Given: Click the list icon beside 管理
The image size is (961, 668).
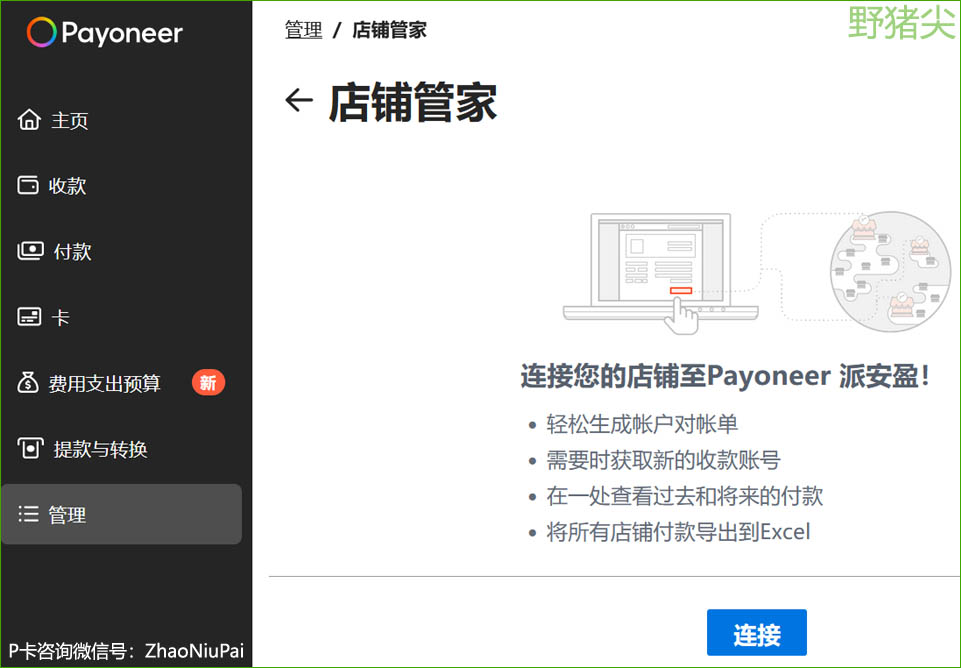Looking at the screenshot, I should click(x=28, y=514).
